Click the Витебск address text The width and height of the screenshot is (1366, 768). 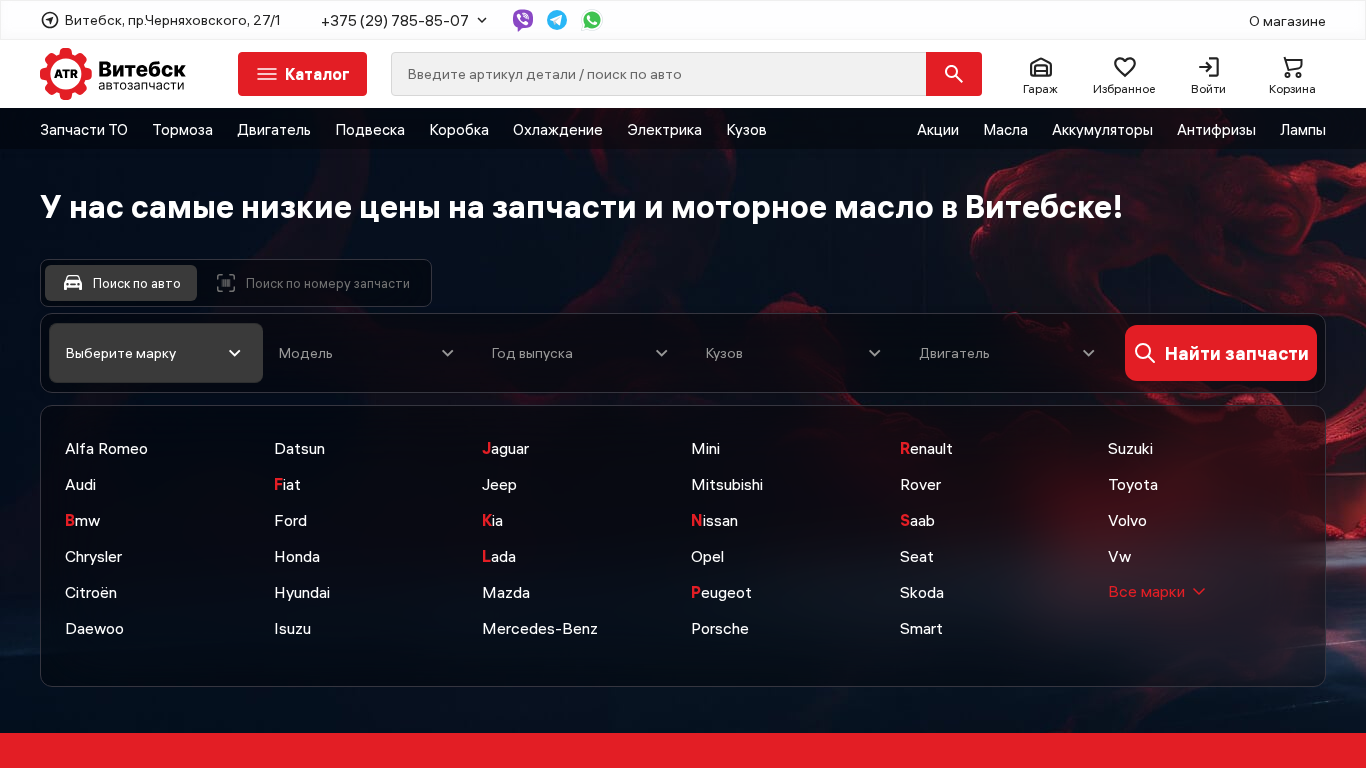pyautogui.click(x=172, y=20)
